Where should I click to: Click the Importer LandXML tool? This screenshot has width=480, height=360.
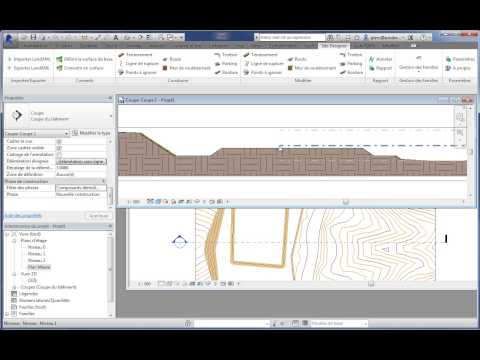pos(29,59)
